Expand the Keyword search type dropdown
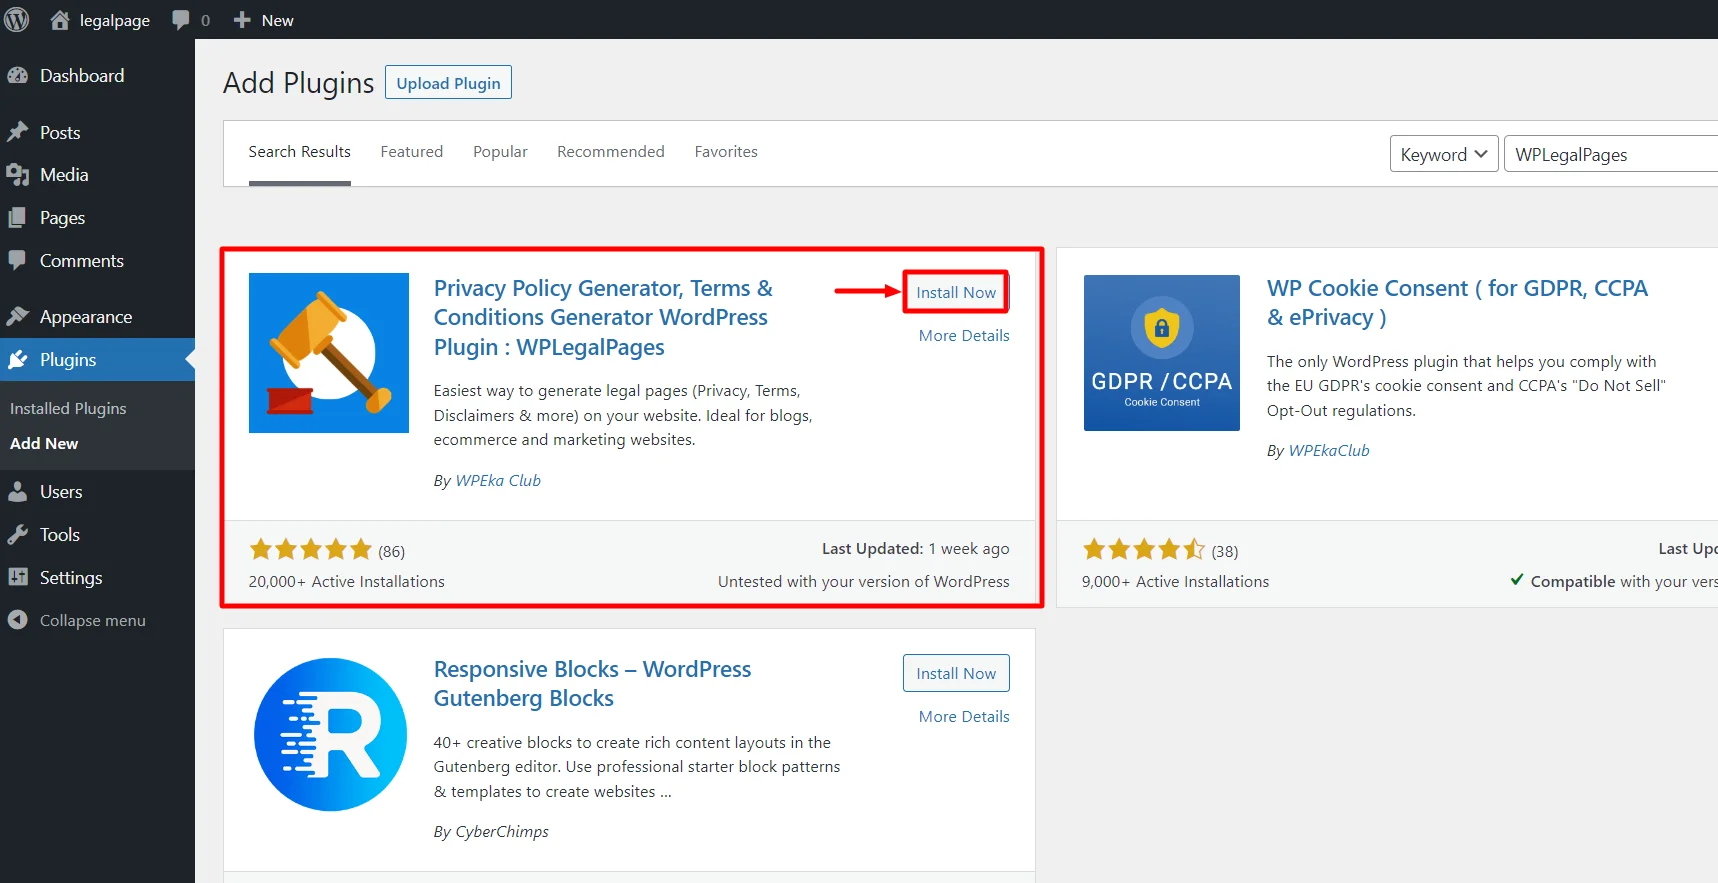Viewport: 1718px width, 883px height. [1443, 154]
